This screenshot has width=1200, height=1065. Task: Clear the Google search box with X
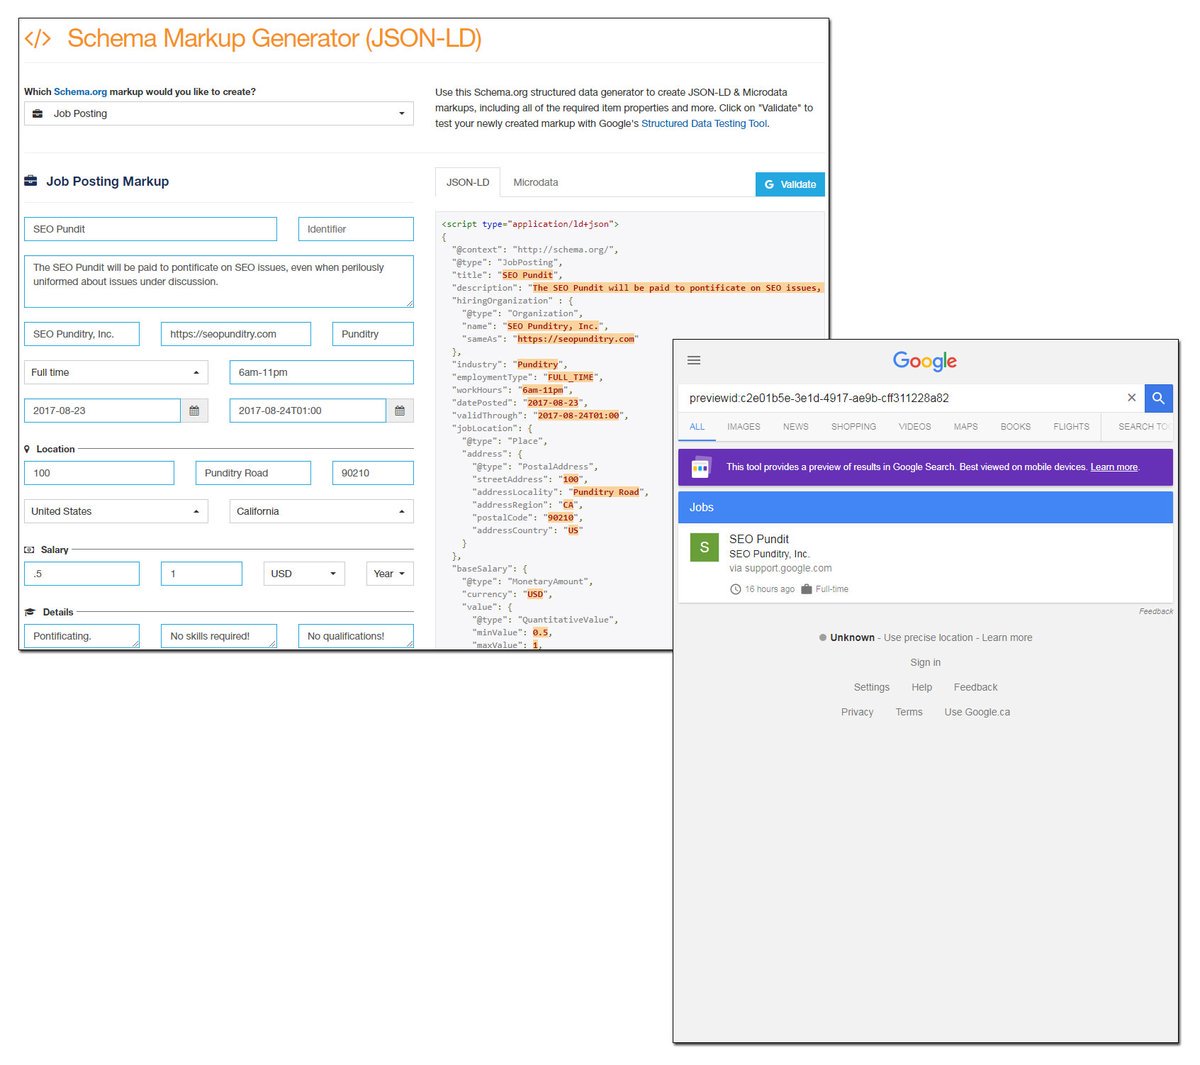[1132, 398]
